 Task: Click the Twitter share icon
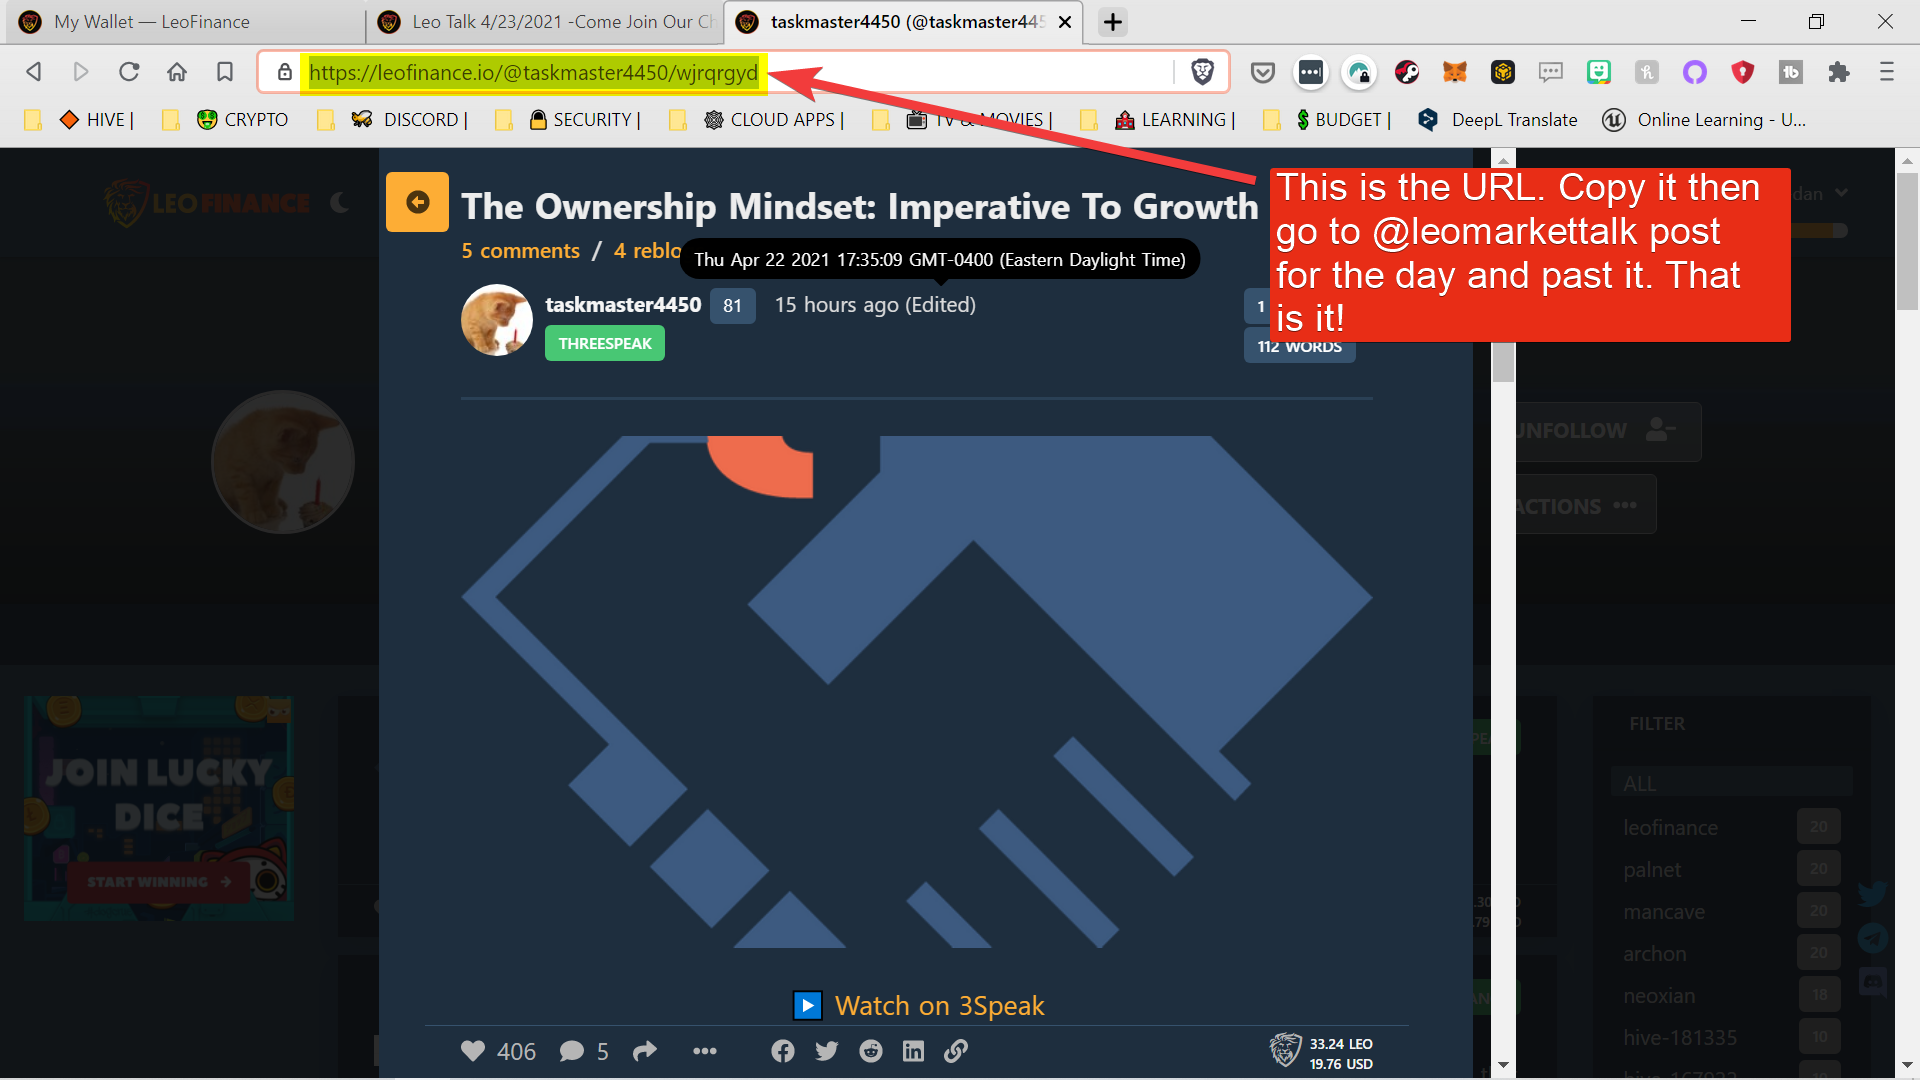[x=827, y=1051]
